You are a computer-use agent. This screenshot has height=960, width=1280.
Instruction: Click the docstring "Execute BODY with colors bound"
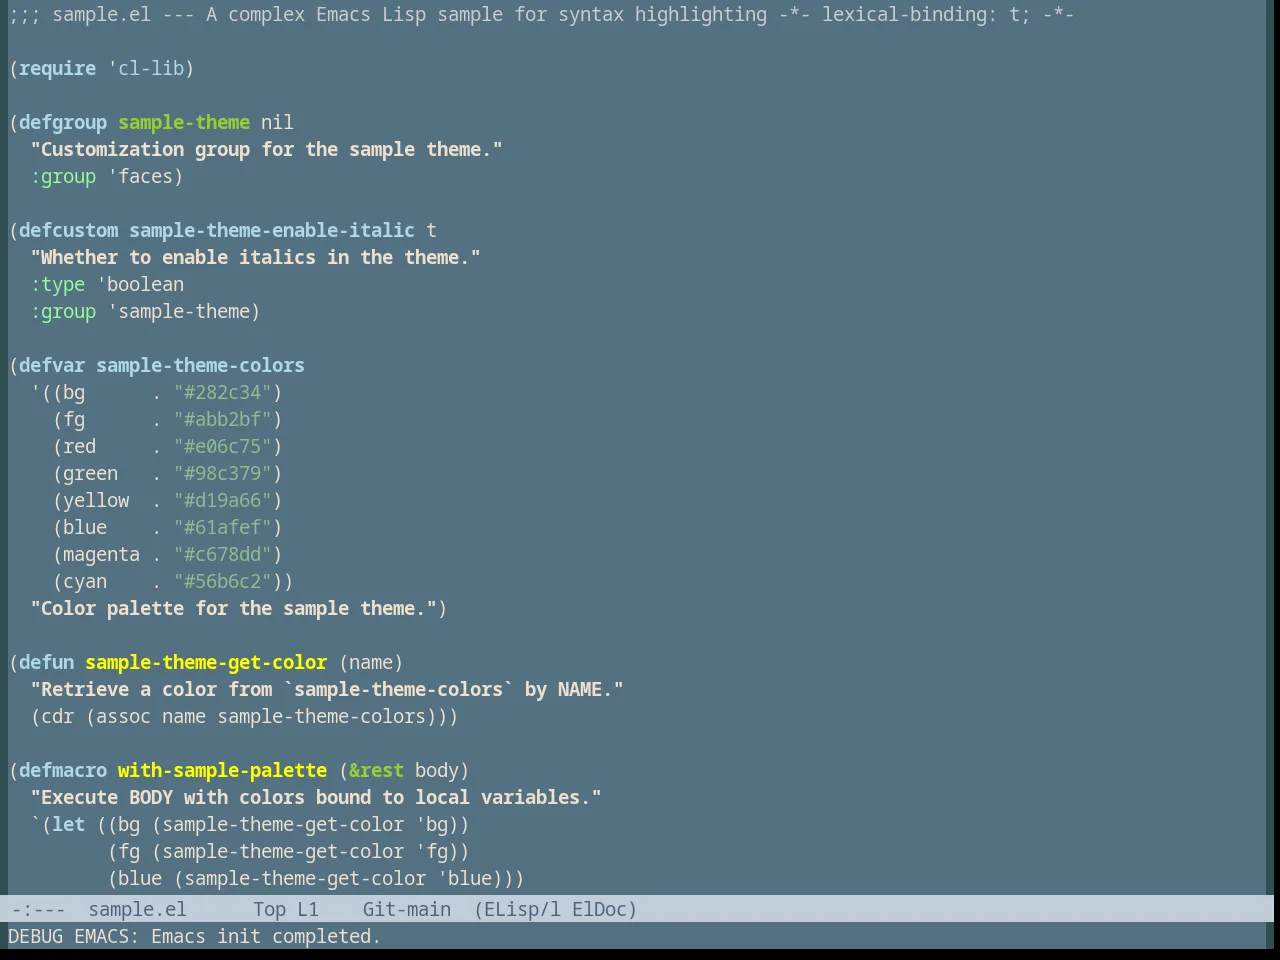coord(316,797)
